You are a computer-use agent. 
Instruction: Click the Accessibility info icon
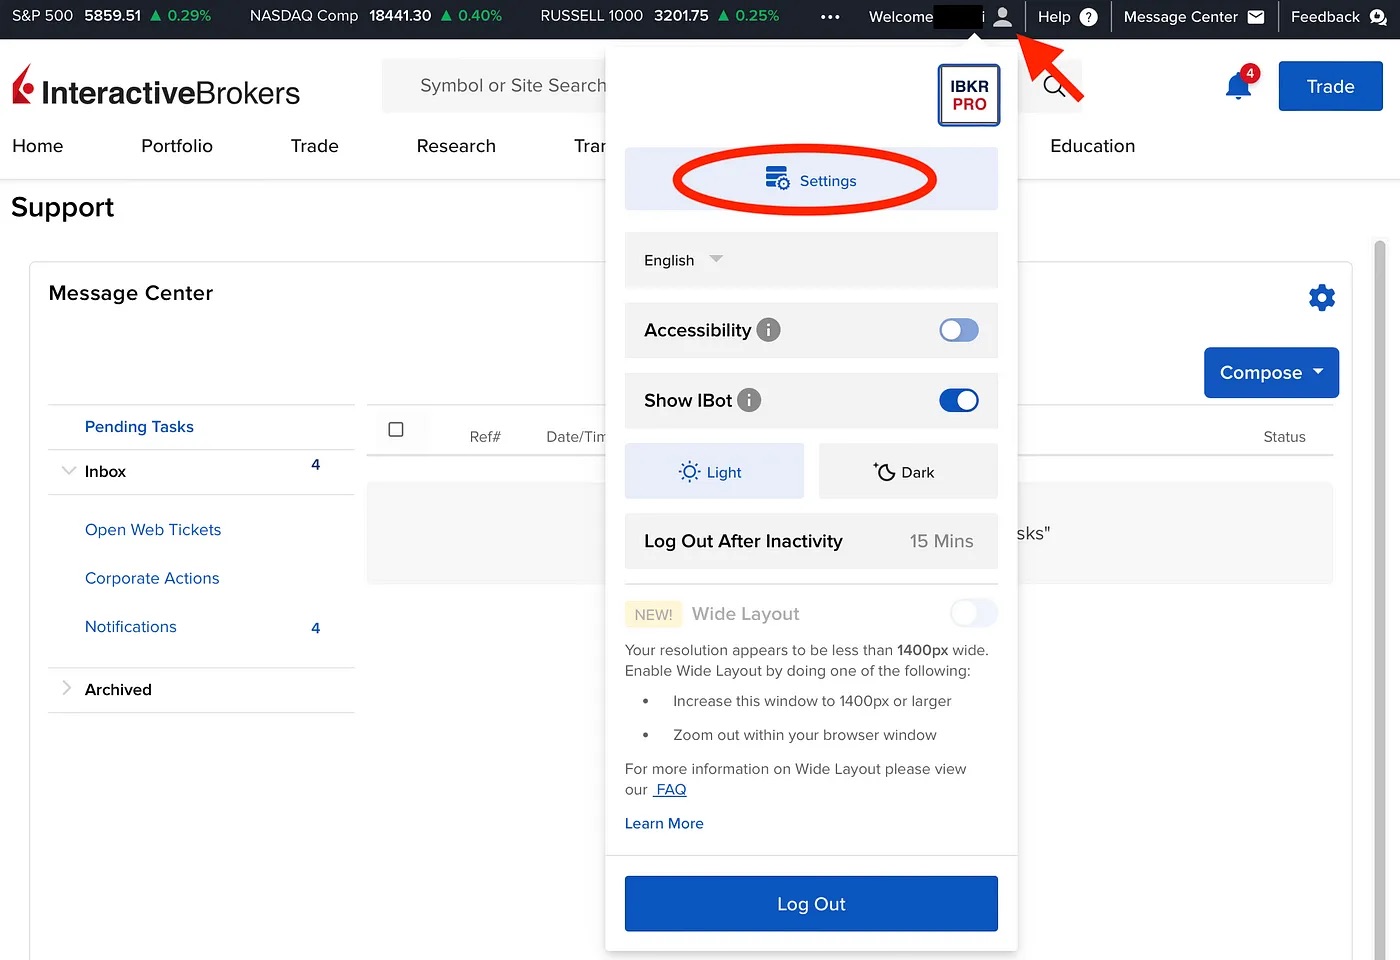768,330
